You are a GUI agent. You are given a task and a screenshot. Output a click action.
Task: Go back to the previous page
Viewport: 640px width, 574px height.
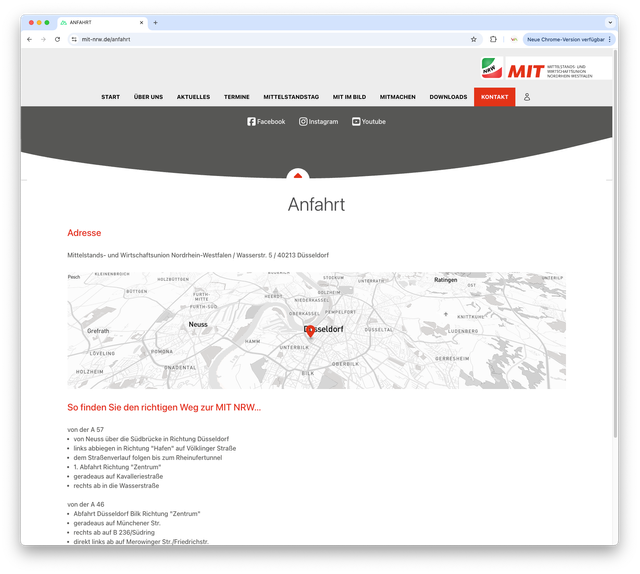pos(29,39)
